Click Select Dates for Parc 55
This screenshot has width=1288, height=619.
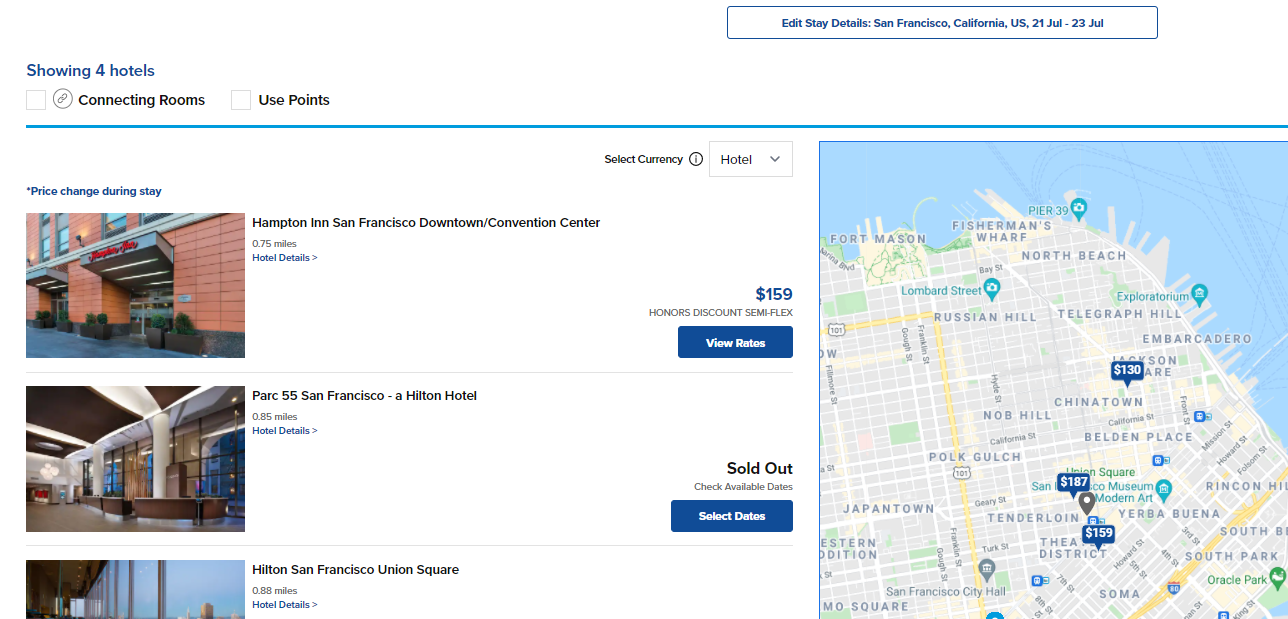coord(731,516)
